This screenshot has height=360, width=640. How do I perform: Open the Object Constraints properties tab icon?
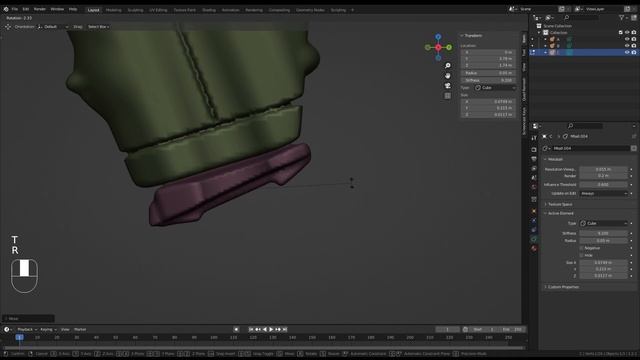point(534,230)
